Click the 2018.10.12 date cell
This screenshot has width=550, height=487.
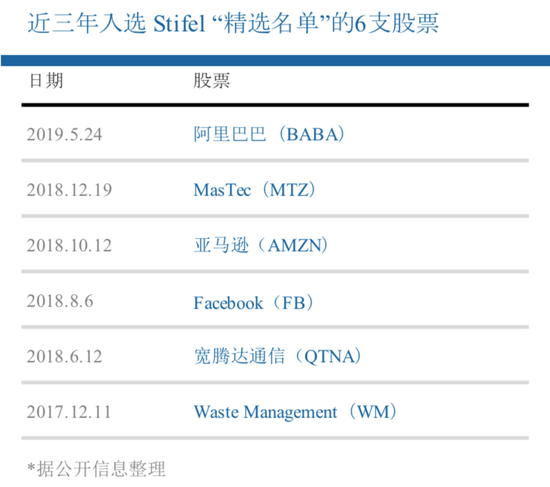[69, 245]
